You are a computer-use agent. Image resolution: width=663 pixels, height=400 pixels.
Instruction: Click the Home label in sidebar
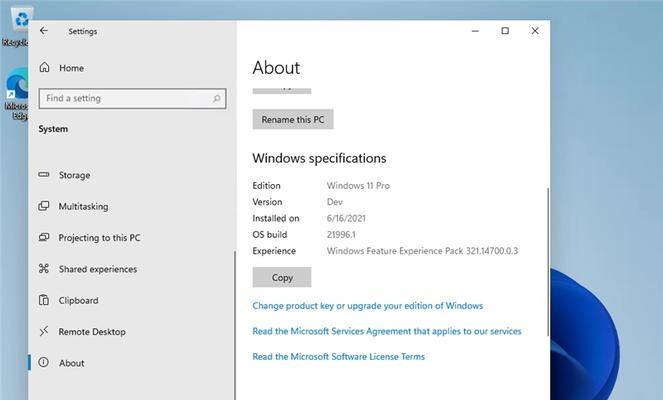pos(71,68)
